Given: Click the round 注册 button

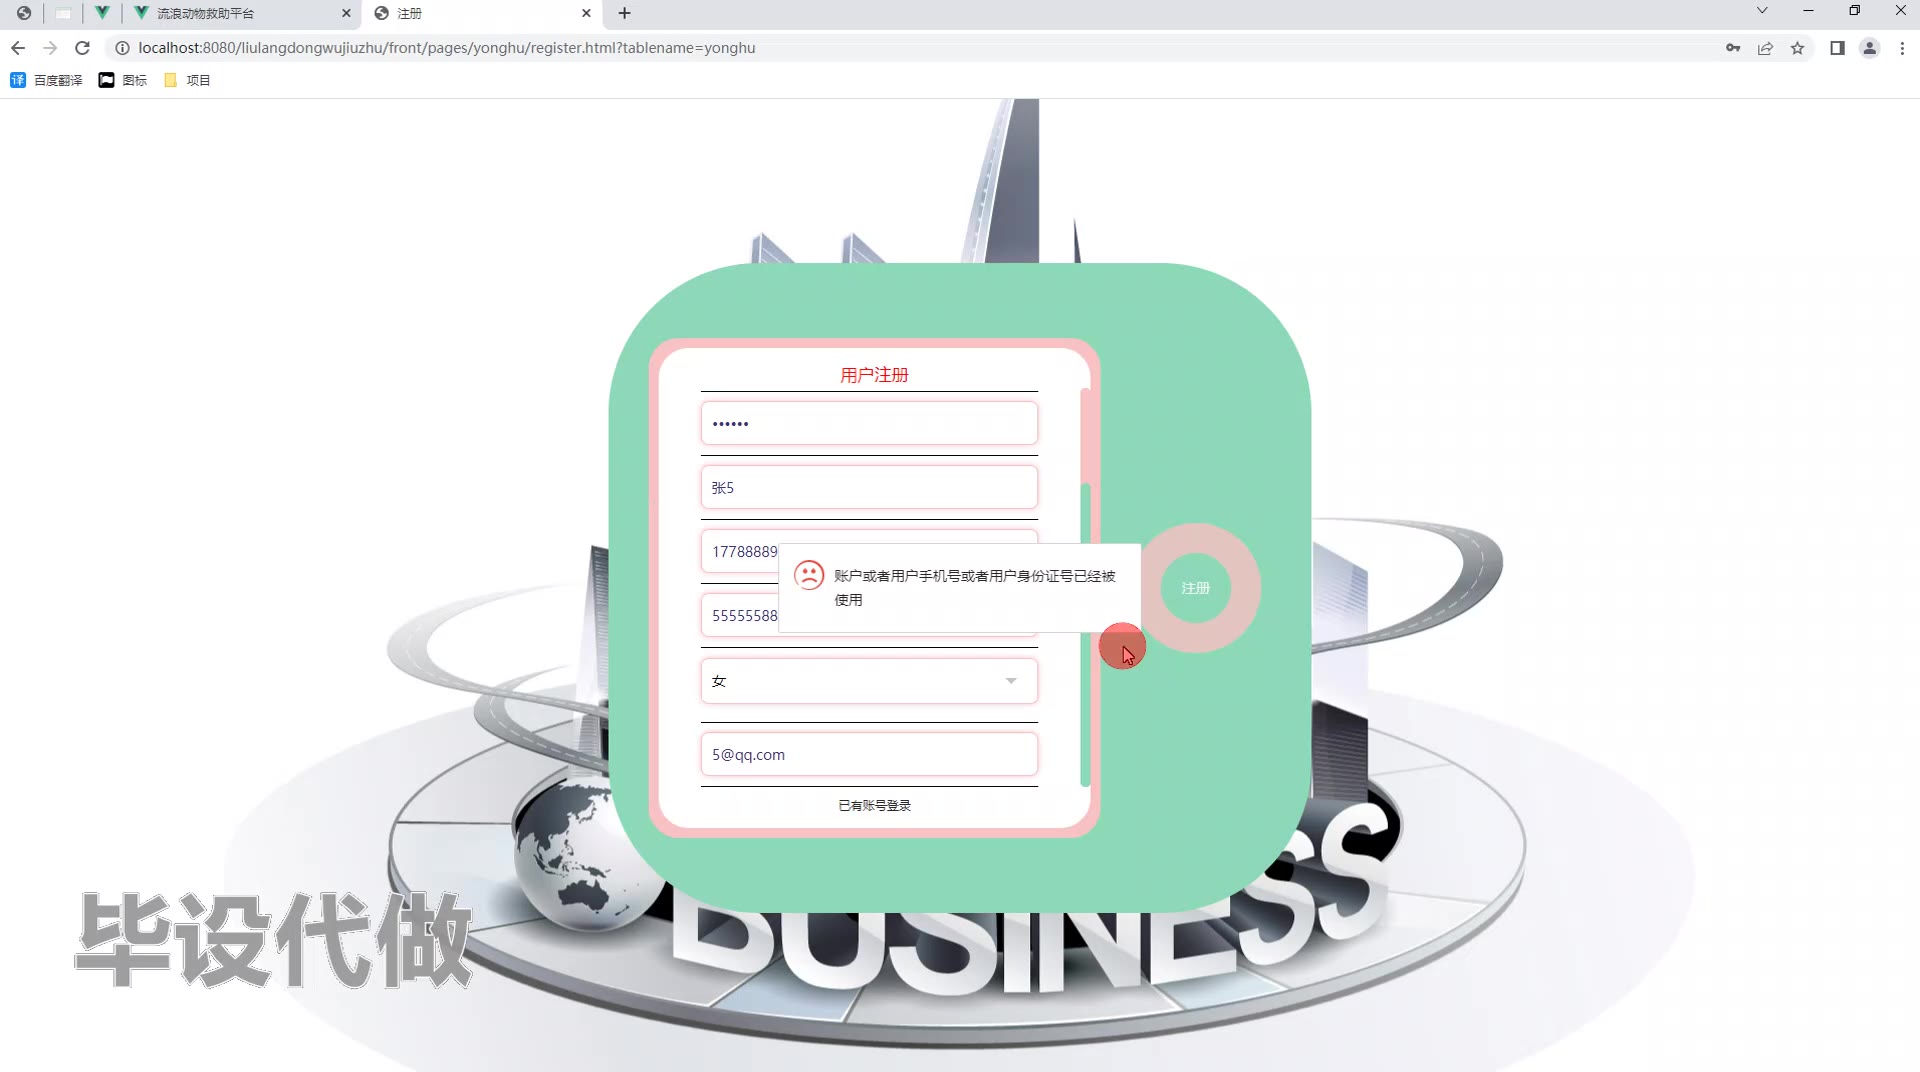Looking at the screenshot, I should click(1196, 588).
